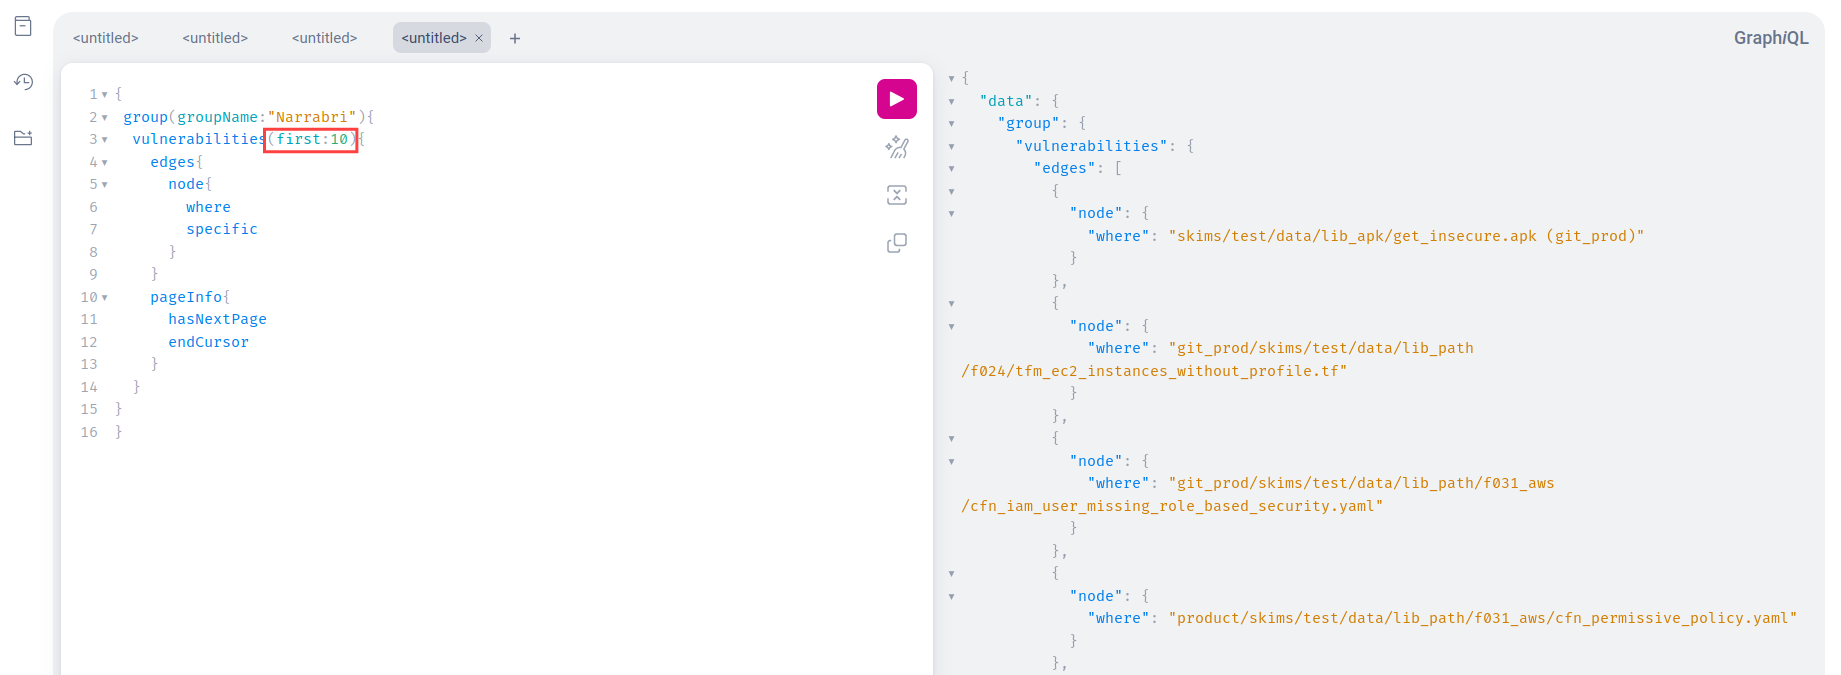Click the edges field on line 4
Screen dimensions: 1841x675
point(172,162)
